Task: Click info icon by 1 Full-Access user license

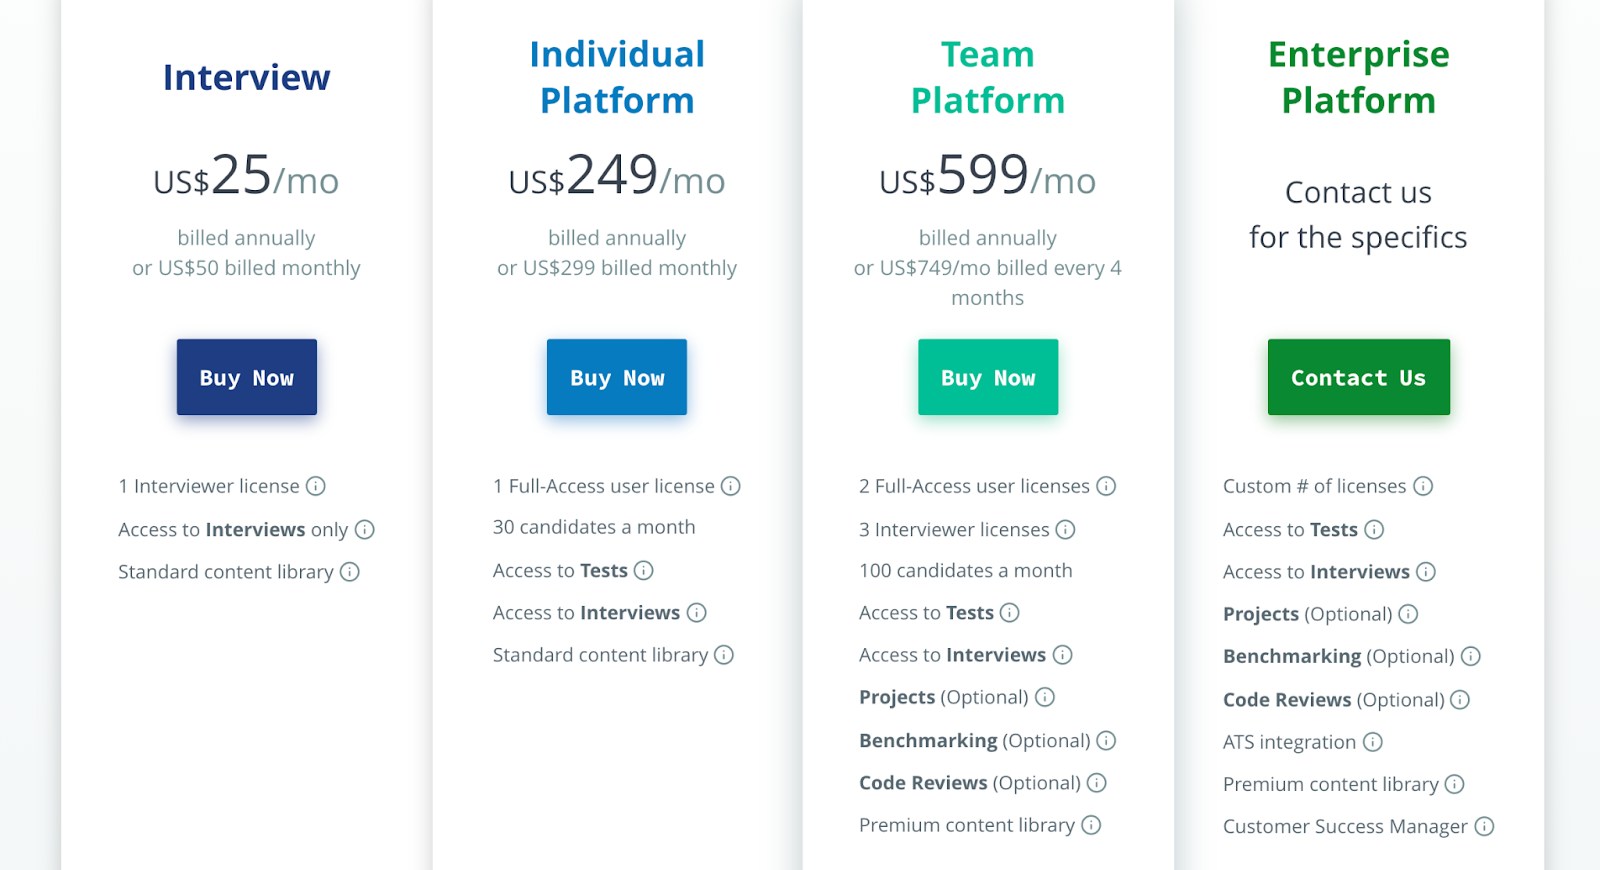Action: [731, 486]
